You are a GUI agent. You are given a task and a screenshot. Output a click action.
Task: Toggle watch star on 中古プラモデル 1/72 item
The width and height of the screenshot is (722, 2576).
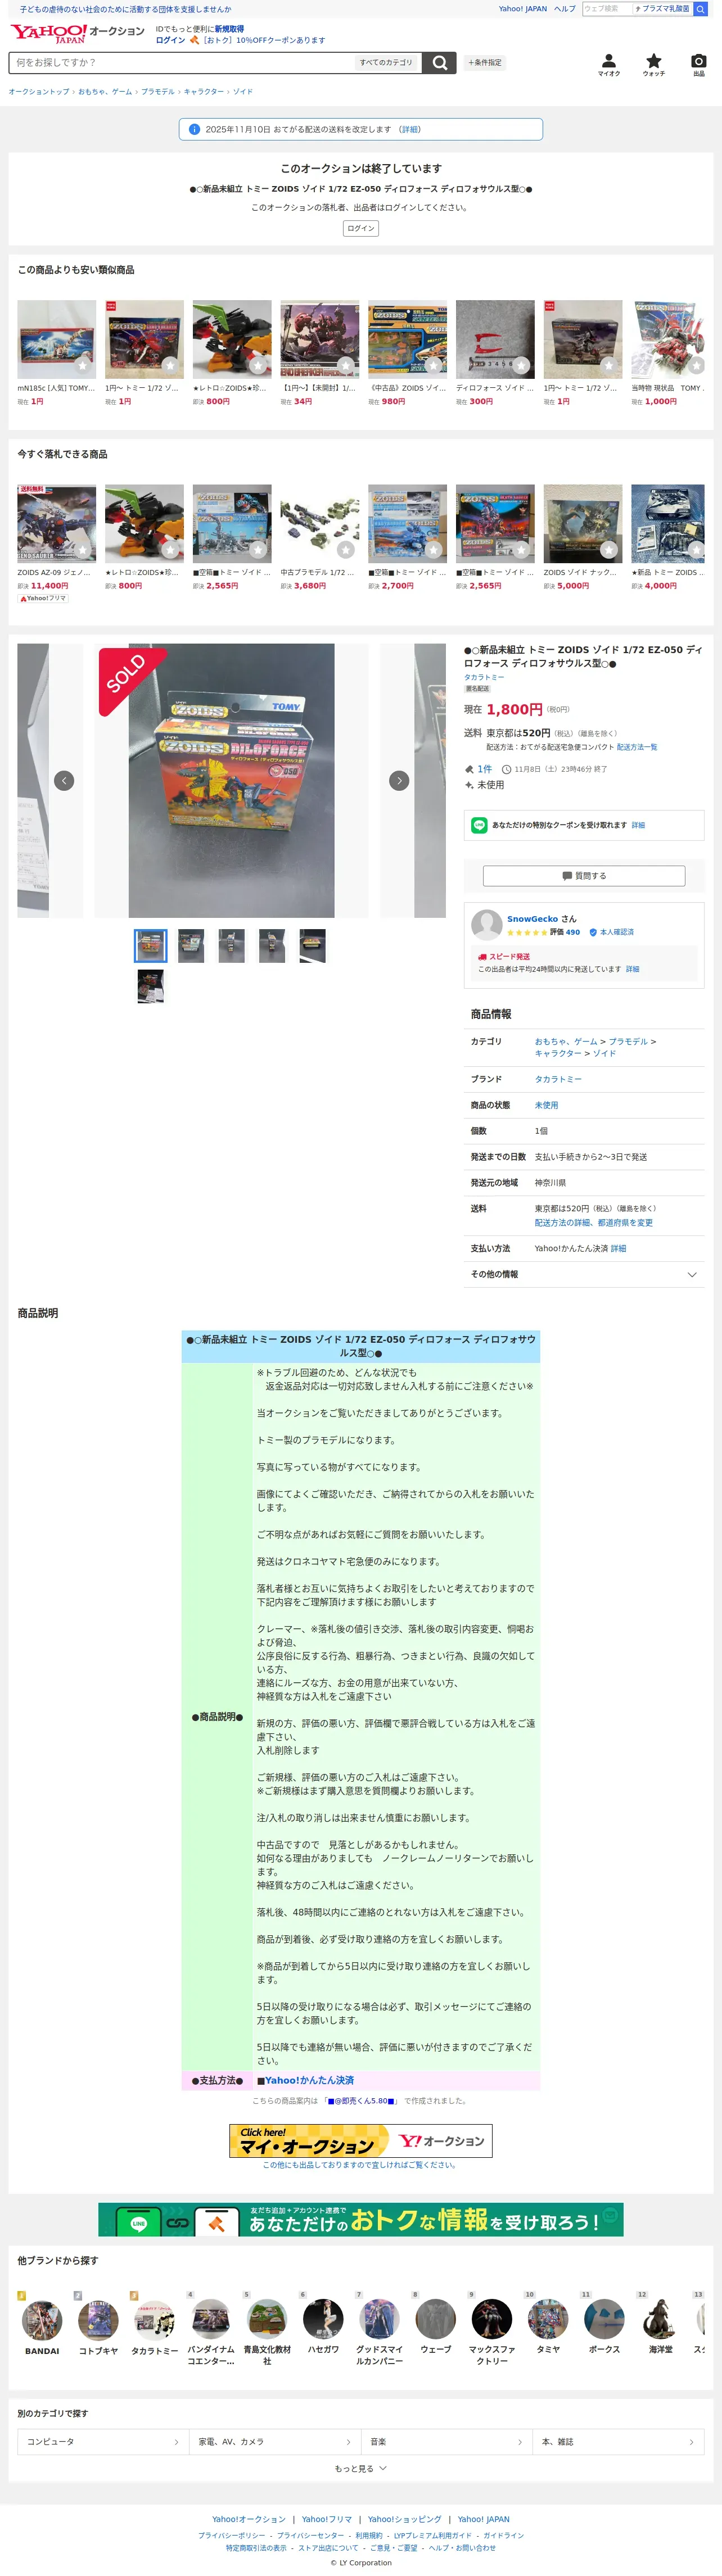coord(346,550)
